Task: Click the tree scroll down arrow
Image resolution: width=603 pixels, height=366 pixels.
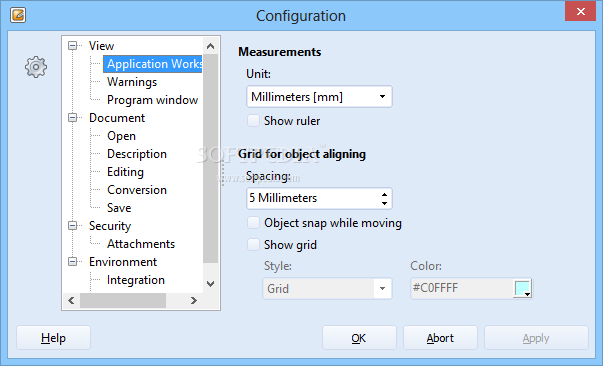Action: (x=210, y=284)
